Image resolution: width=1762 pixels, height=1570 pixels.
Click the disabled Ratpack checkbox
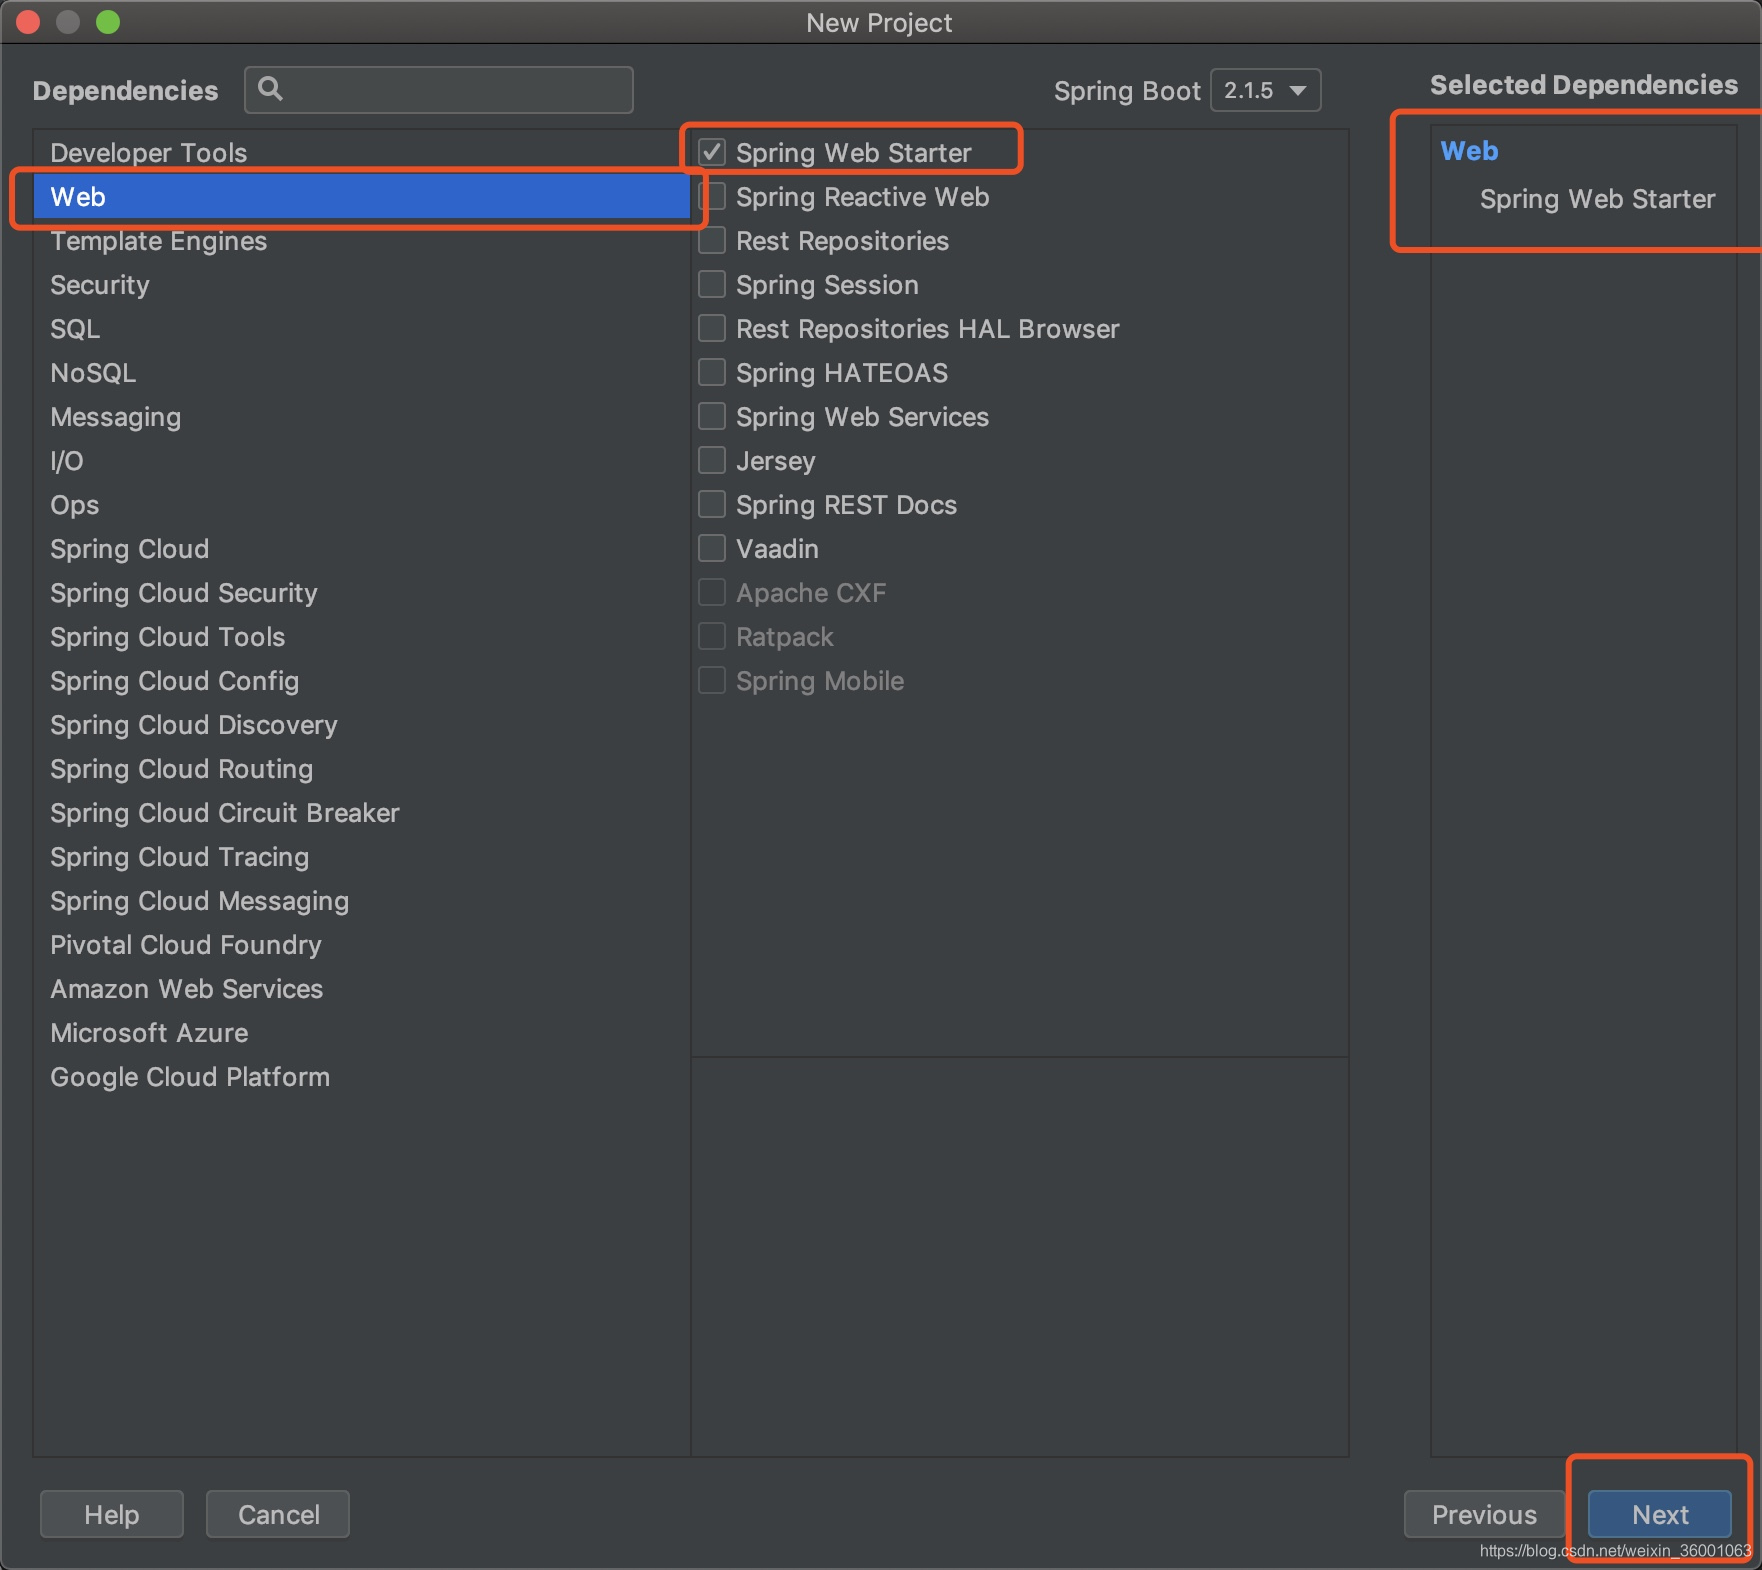coord(712,636)
